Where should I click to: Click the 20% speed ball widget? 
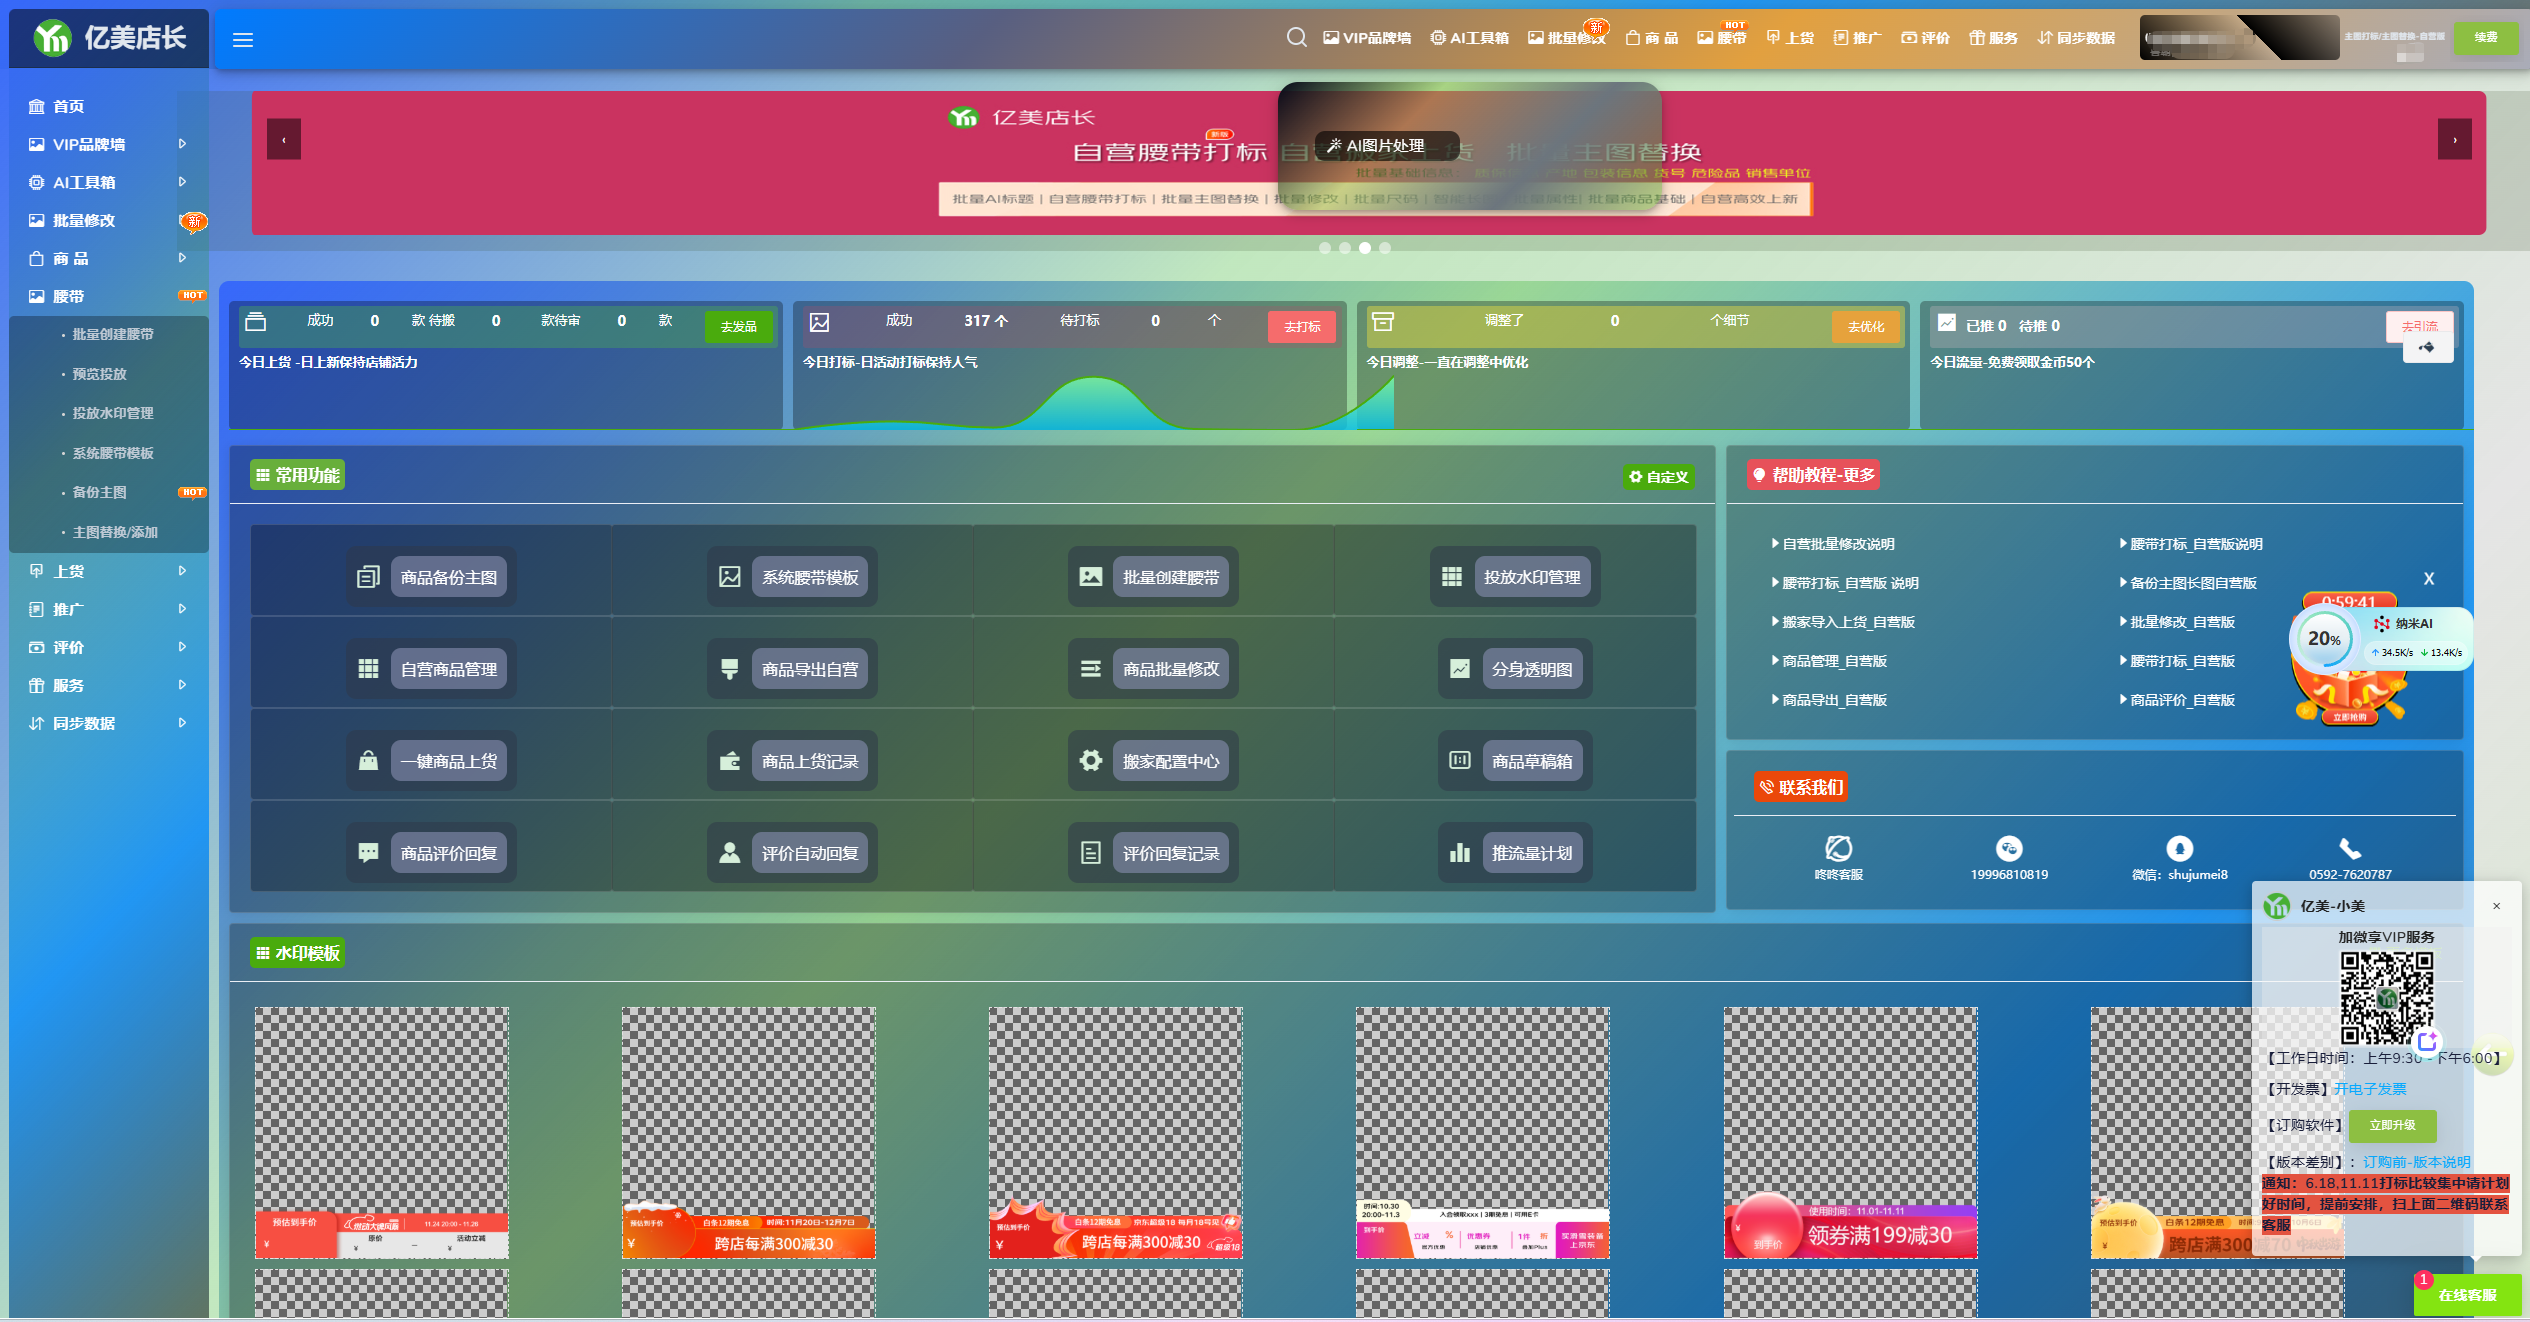pos(2323,639)
